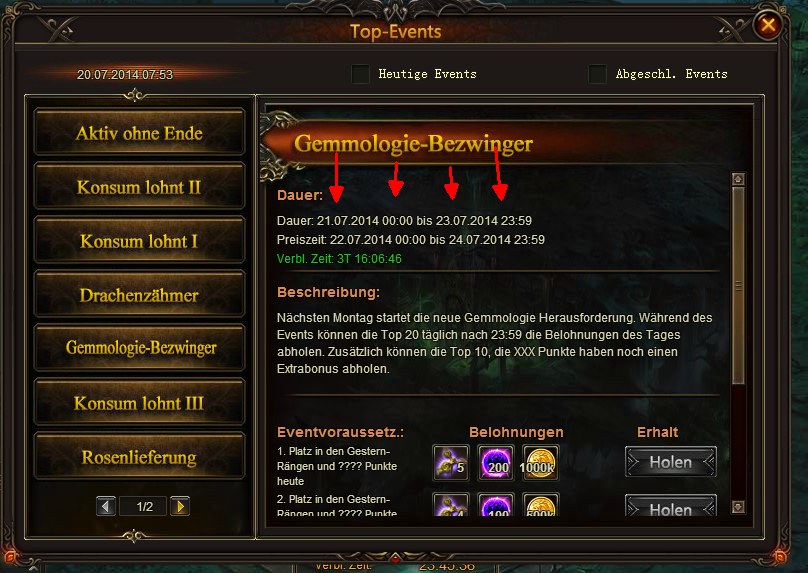Go to next page of the event list

coord(180,507)
